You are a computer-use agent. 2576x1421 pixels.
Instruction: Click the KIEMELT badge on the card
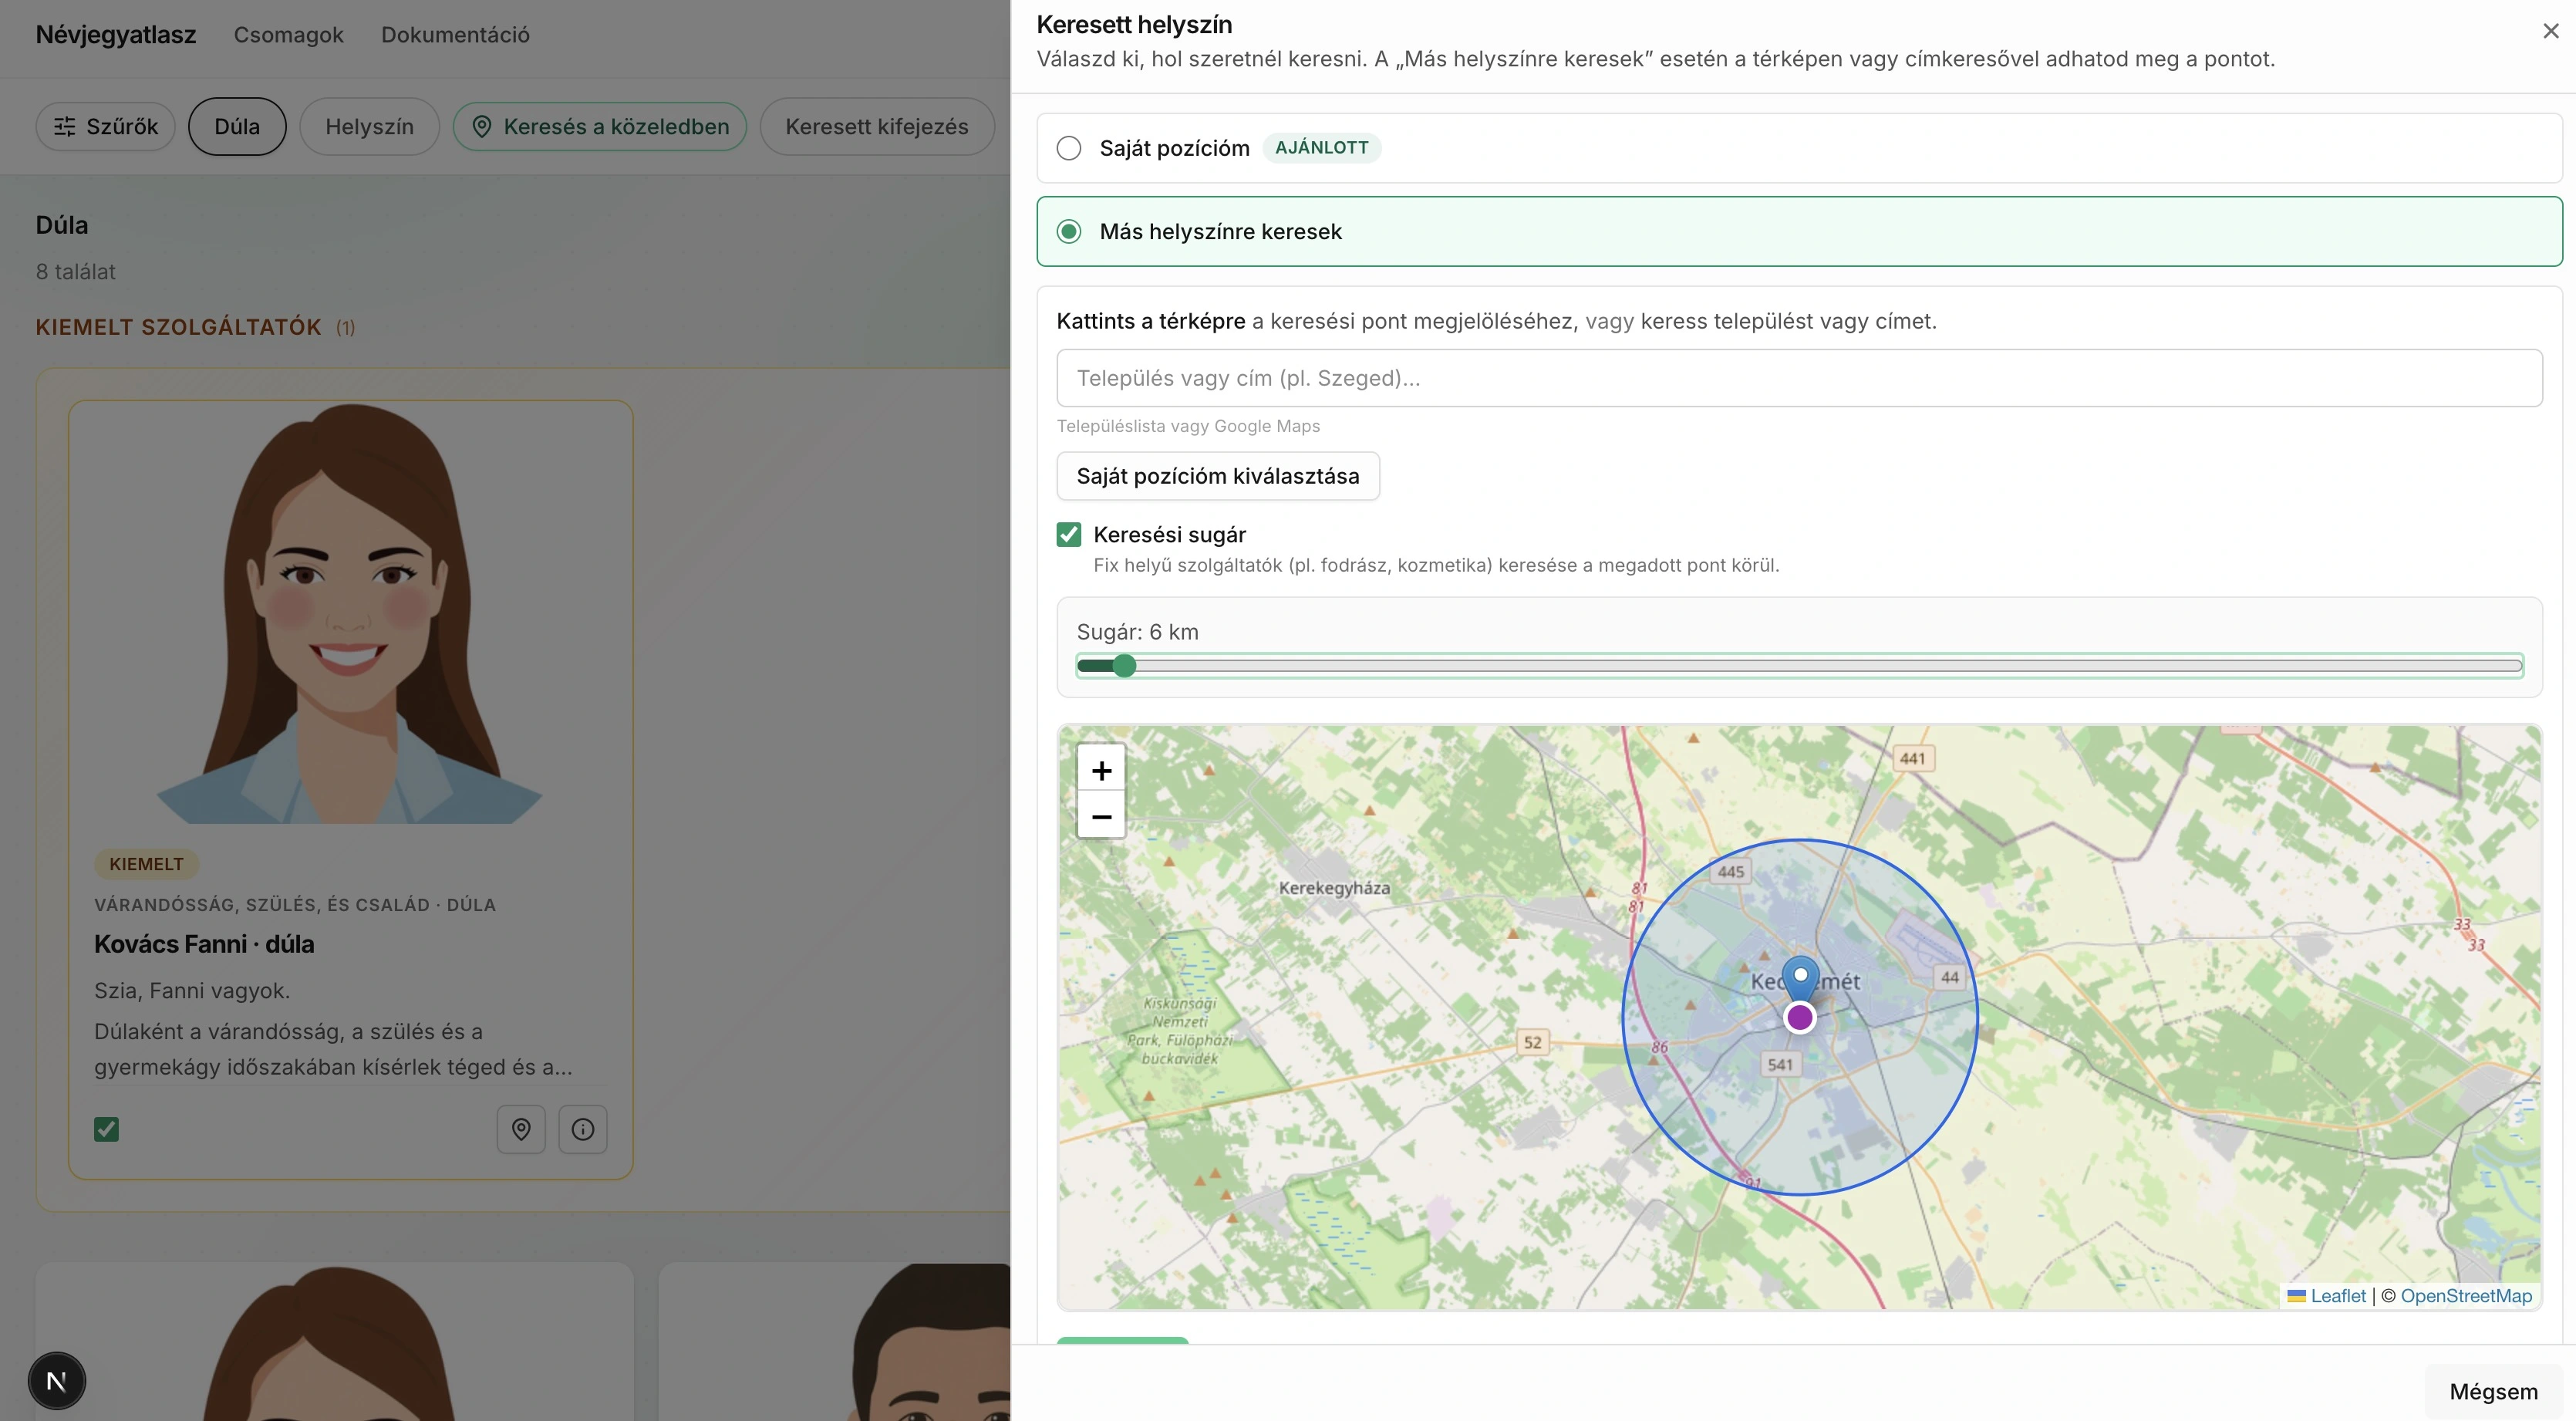[x=146, y=864]
